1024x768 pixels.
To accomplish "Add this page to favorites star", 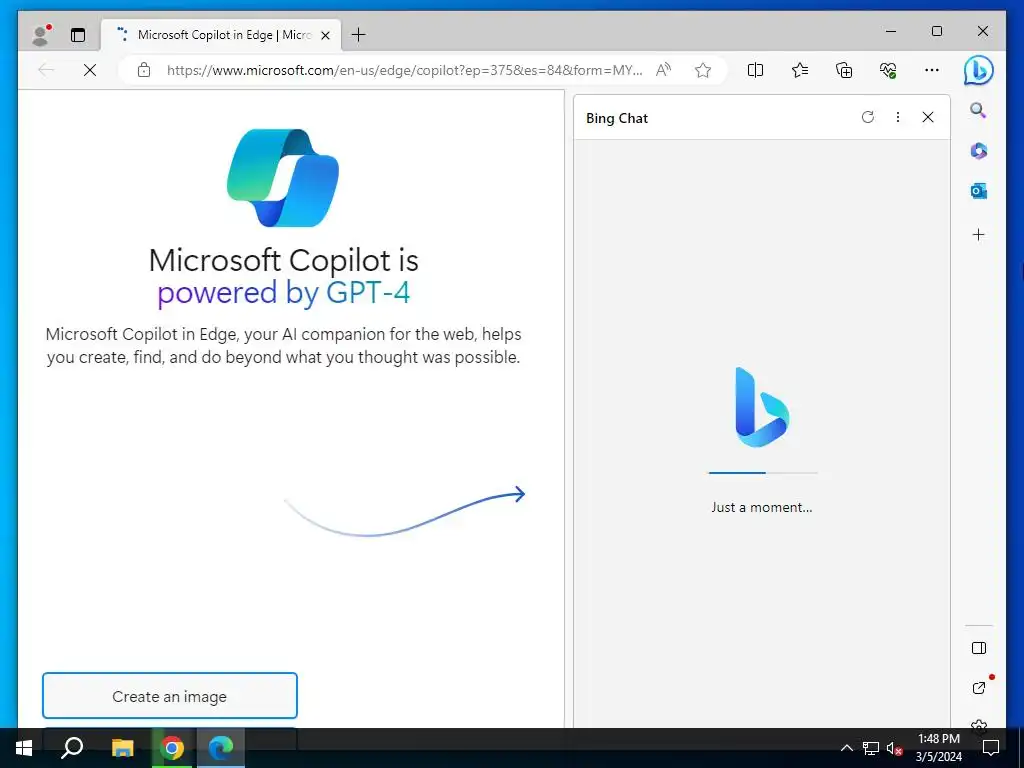I will [703, 70].
